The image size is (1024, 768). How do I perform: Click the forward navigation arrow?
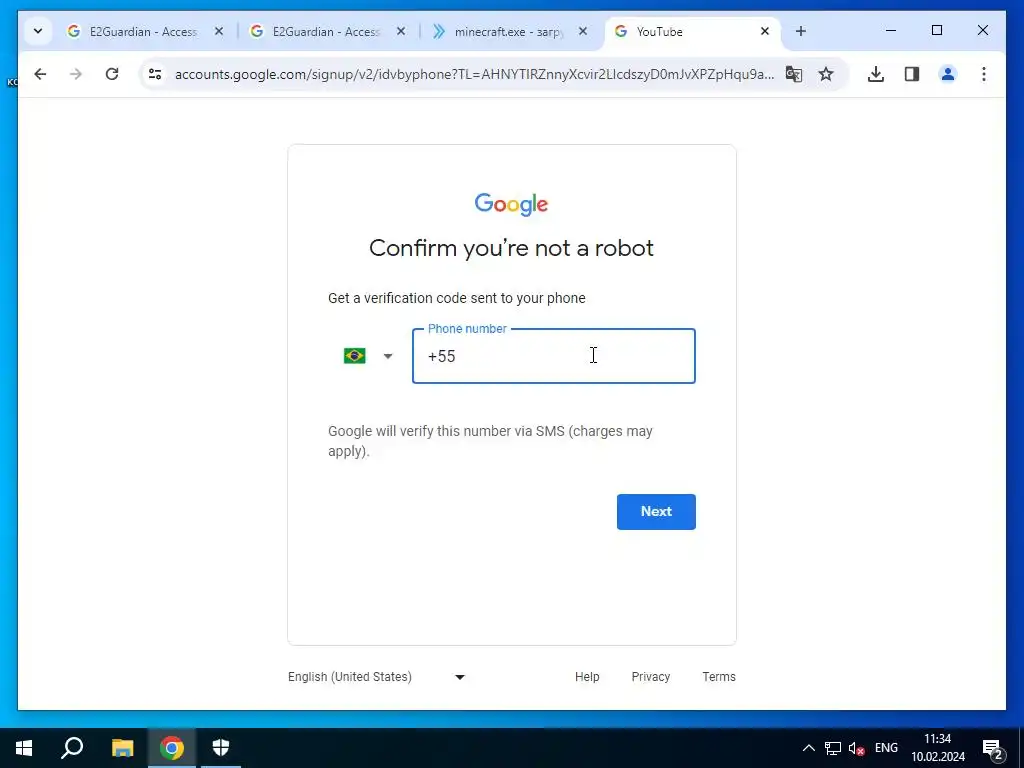(x=76, y=74)
